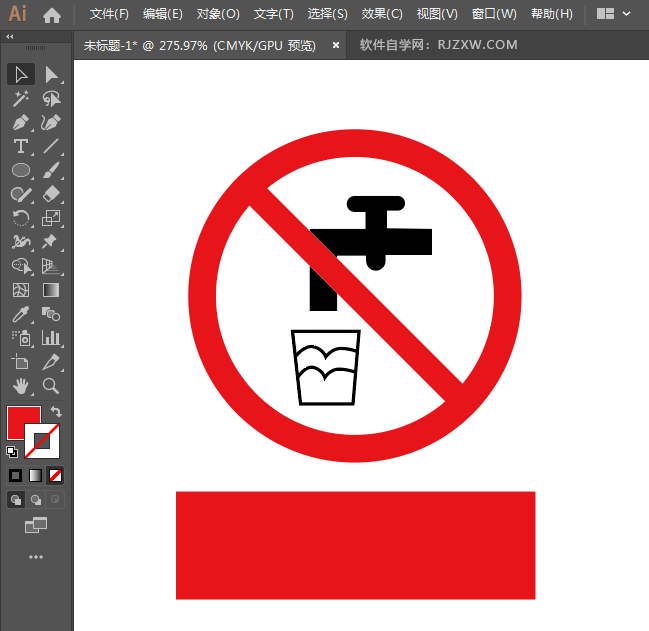Collapse the tools panel with double arrows
The width and height of the screenshot is (649, 631).
[x=10, y=36]
